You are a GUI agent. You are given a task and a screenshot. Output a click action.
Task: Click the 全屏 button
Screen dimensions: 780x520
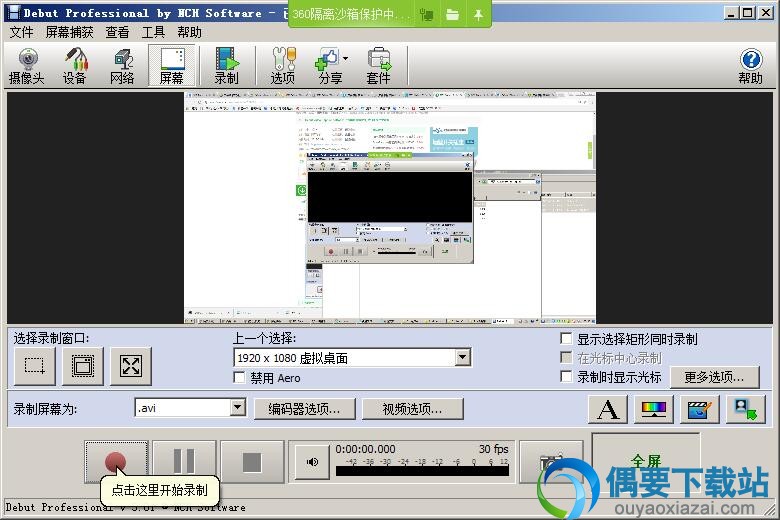pyautogui.click(x=646, y=460)
